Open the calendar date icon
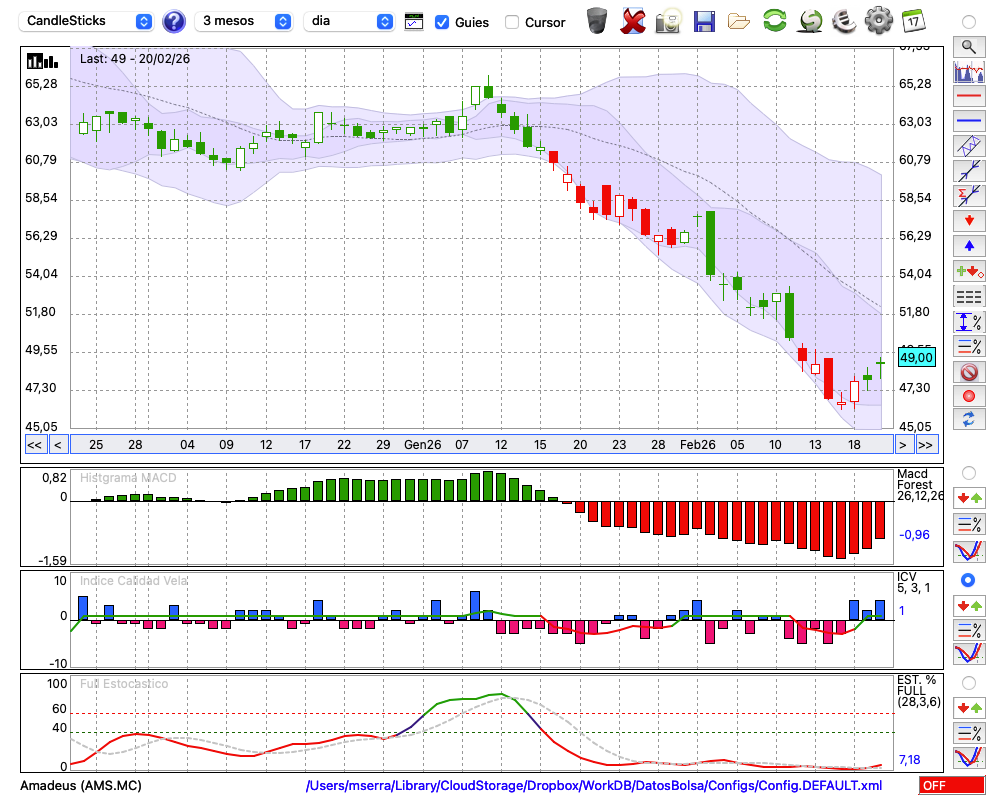The image size is (1000, 800). [913, 20]
